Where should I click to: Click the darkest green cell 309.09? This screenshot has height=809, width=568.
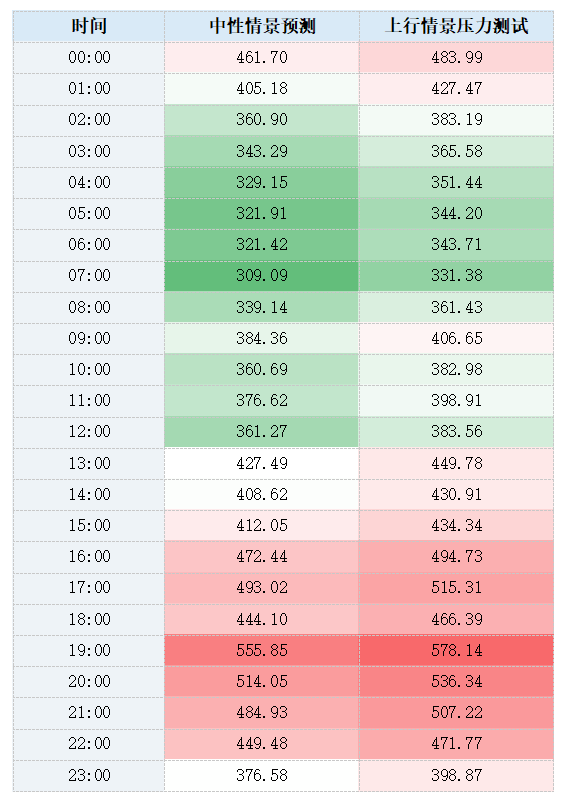coord(262,276)
